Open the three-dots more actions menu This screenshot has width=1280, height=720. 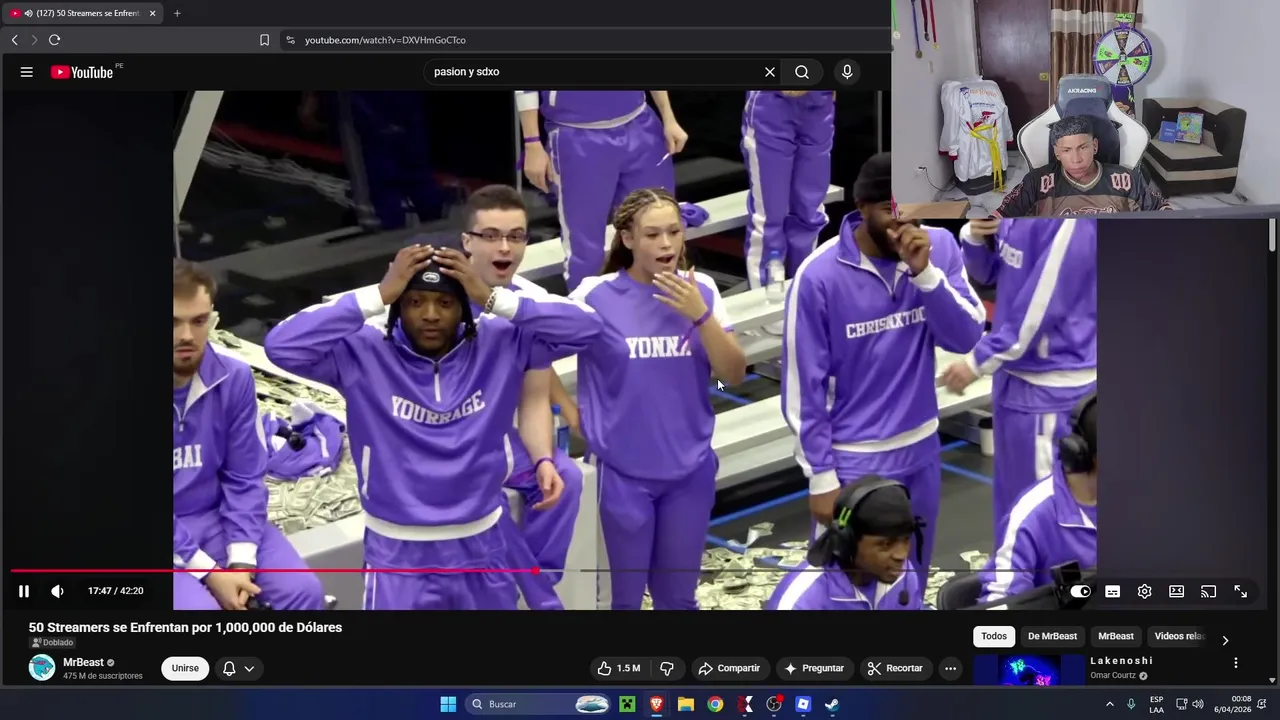click(x=950, y=668)
